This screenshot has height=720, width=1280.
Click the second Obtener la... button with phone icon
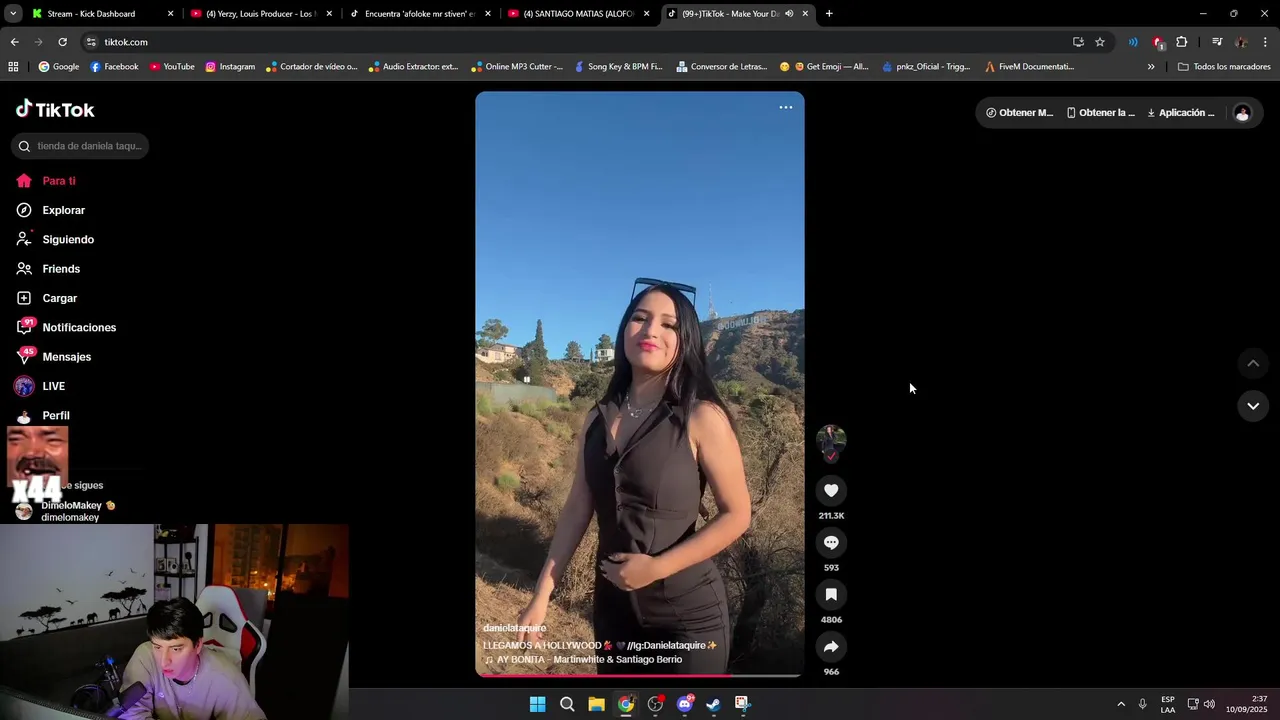1100,113
